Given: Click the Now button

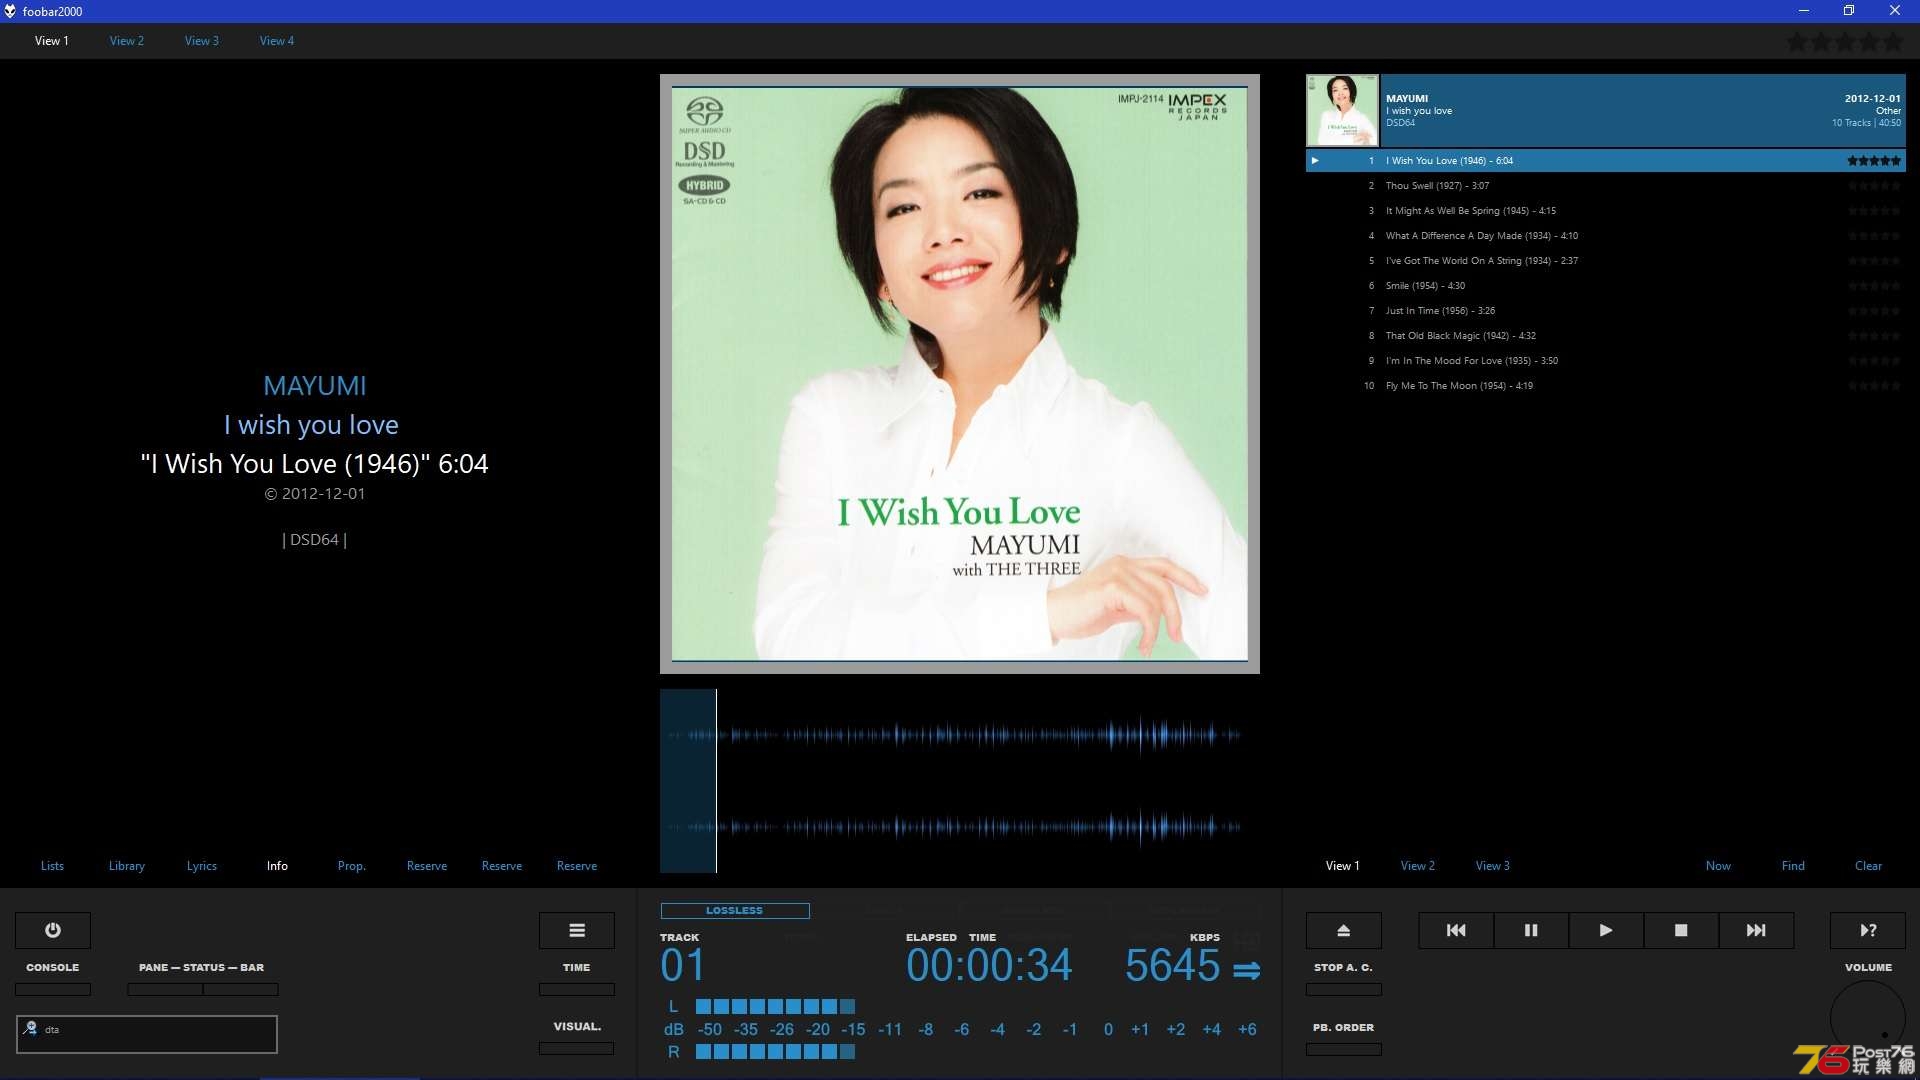Looking at the screenshot, I should pyautogui.click(x=1718, y=866).
